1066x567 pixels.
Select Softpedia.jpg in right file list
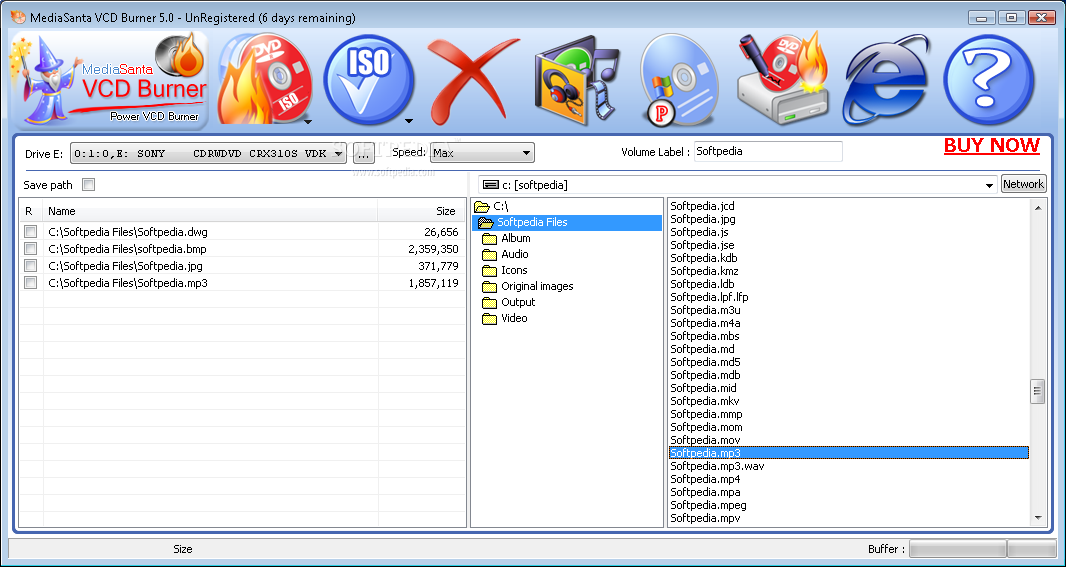703,219
